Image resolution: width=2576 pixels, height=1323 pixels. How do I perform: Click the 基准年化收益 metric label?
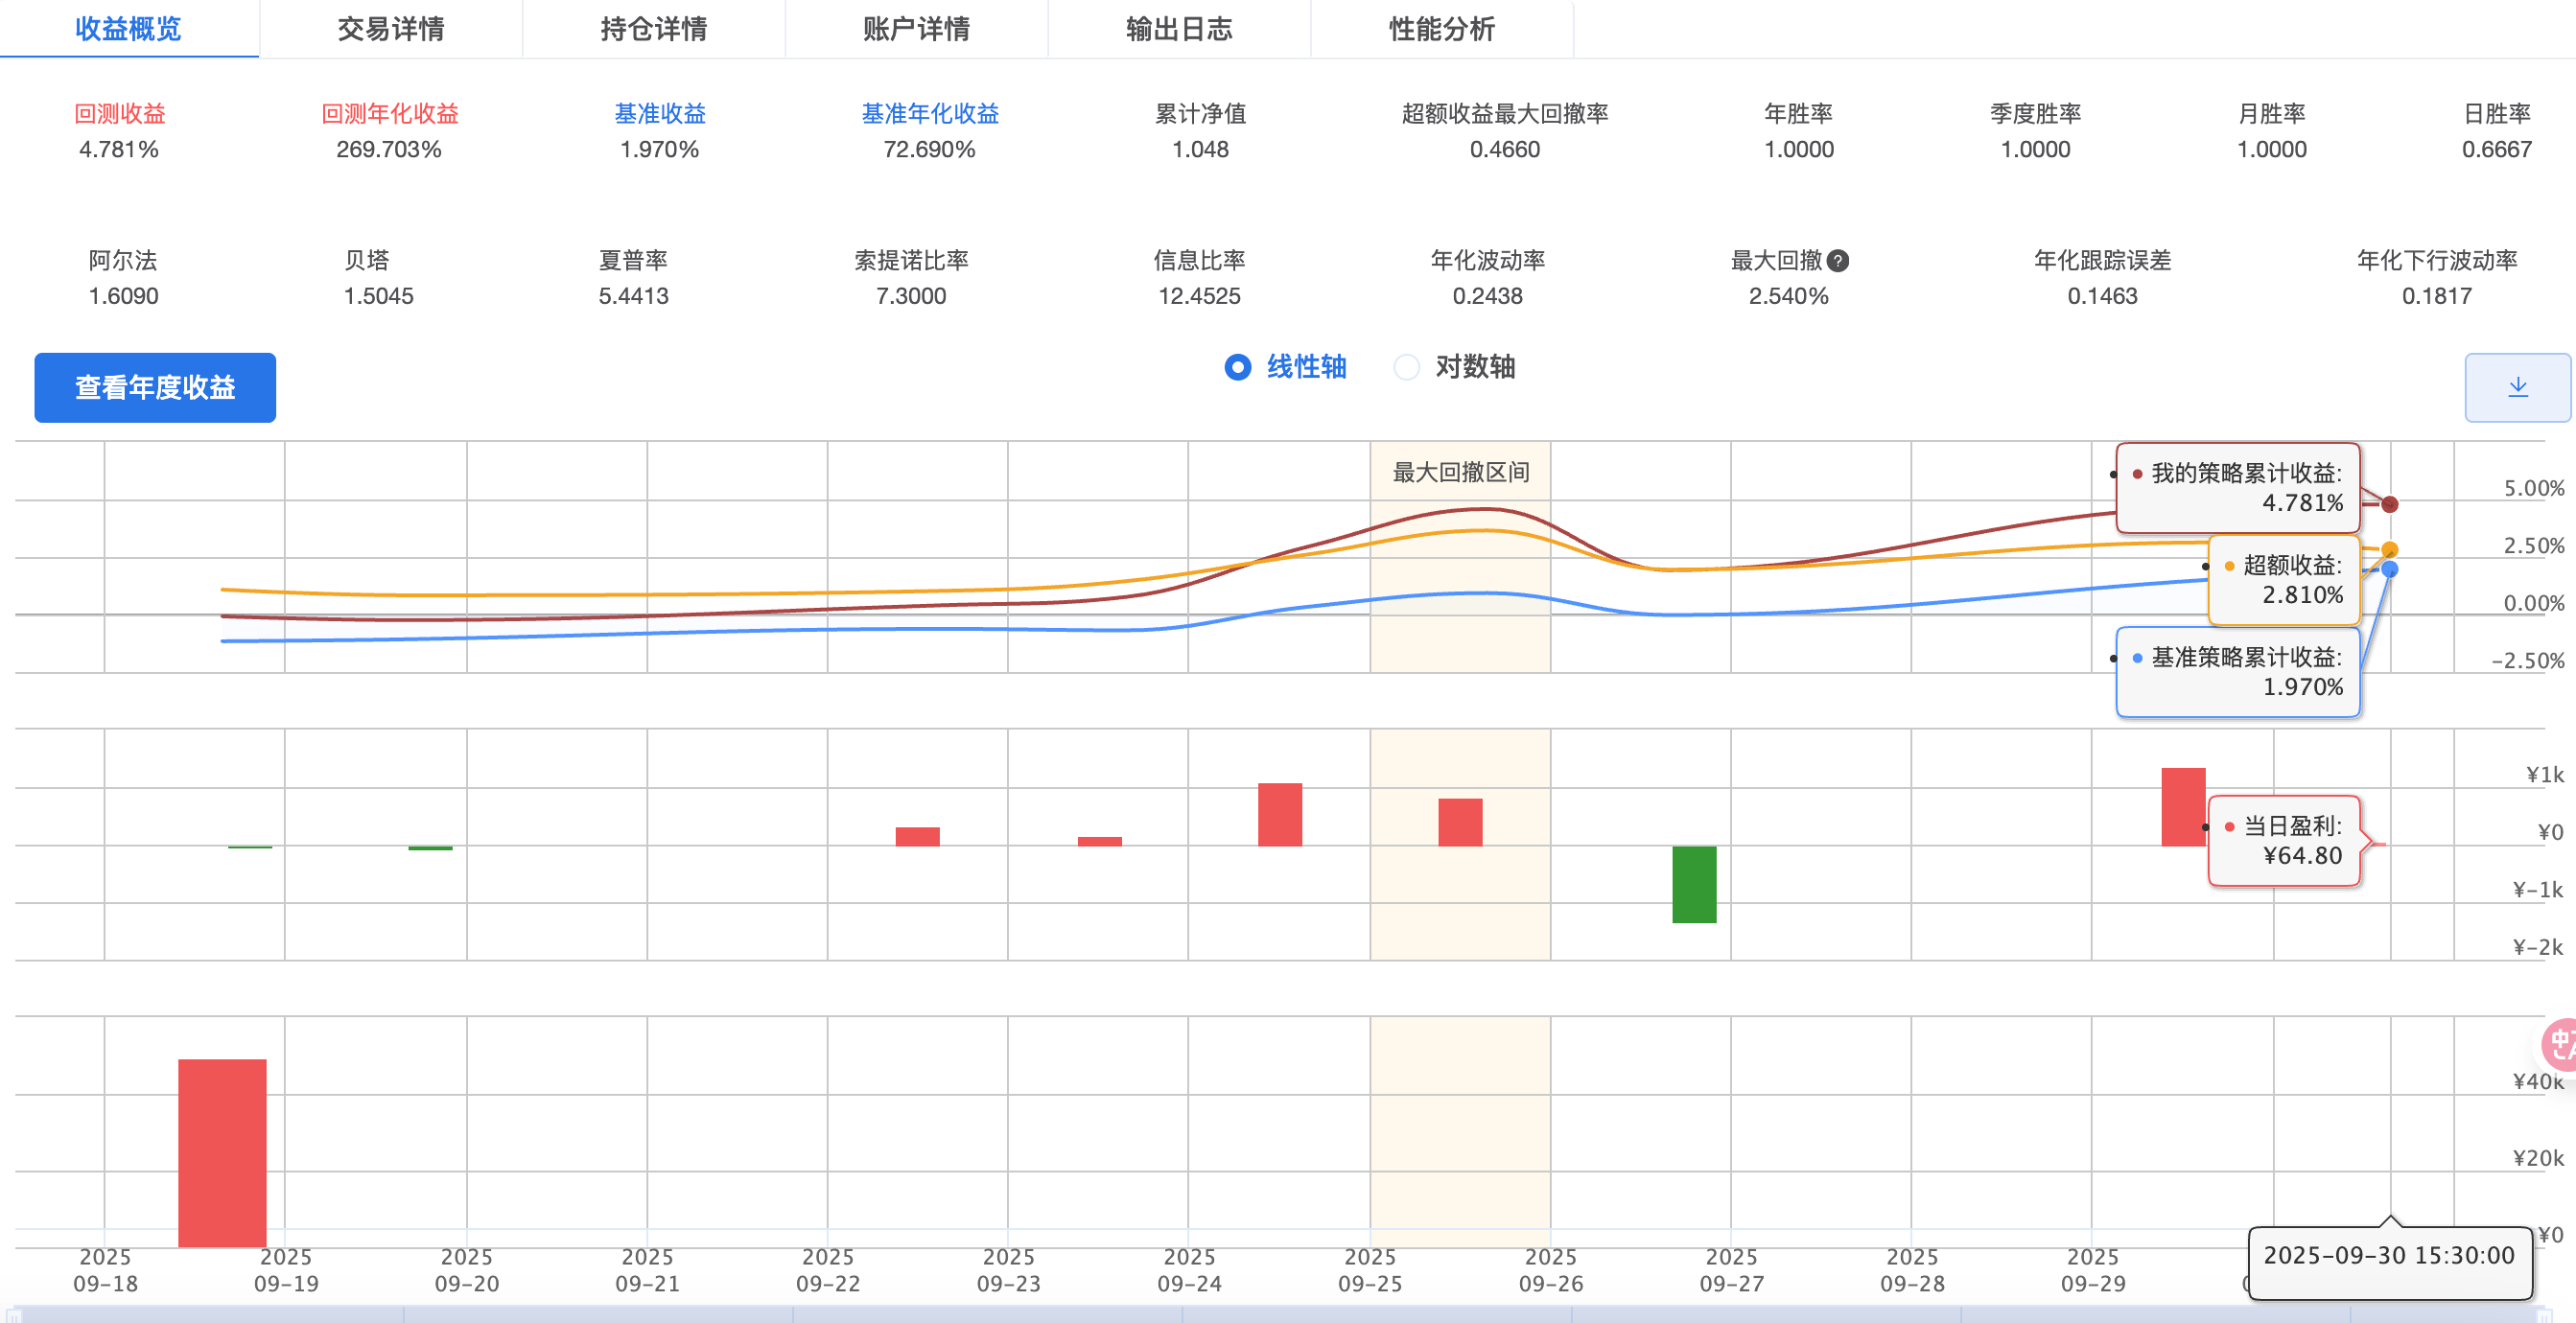pyautogui.click(x=929, y=114)
